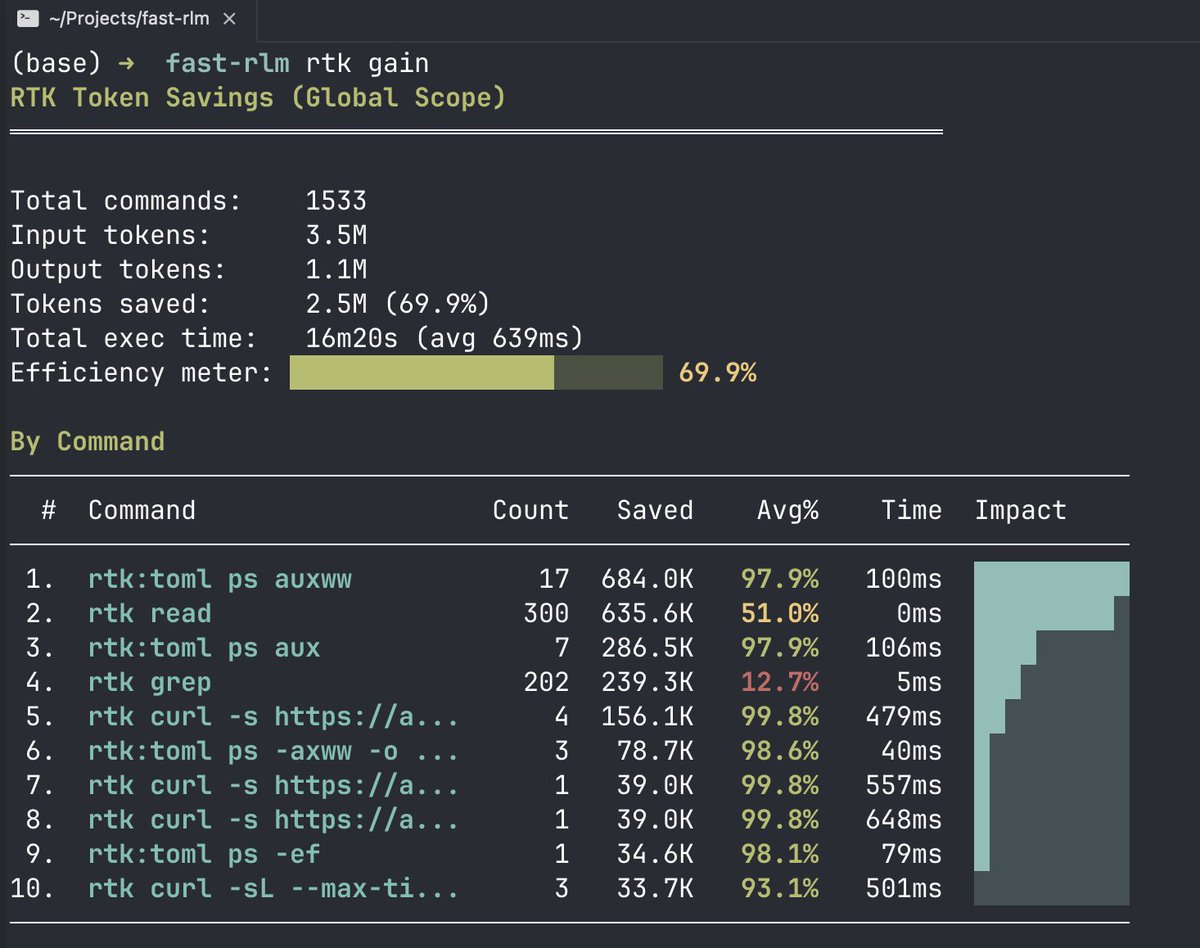Click the 'Avg%' column header
This screenshot has height=948, width=1200.
tap(787, 510)
